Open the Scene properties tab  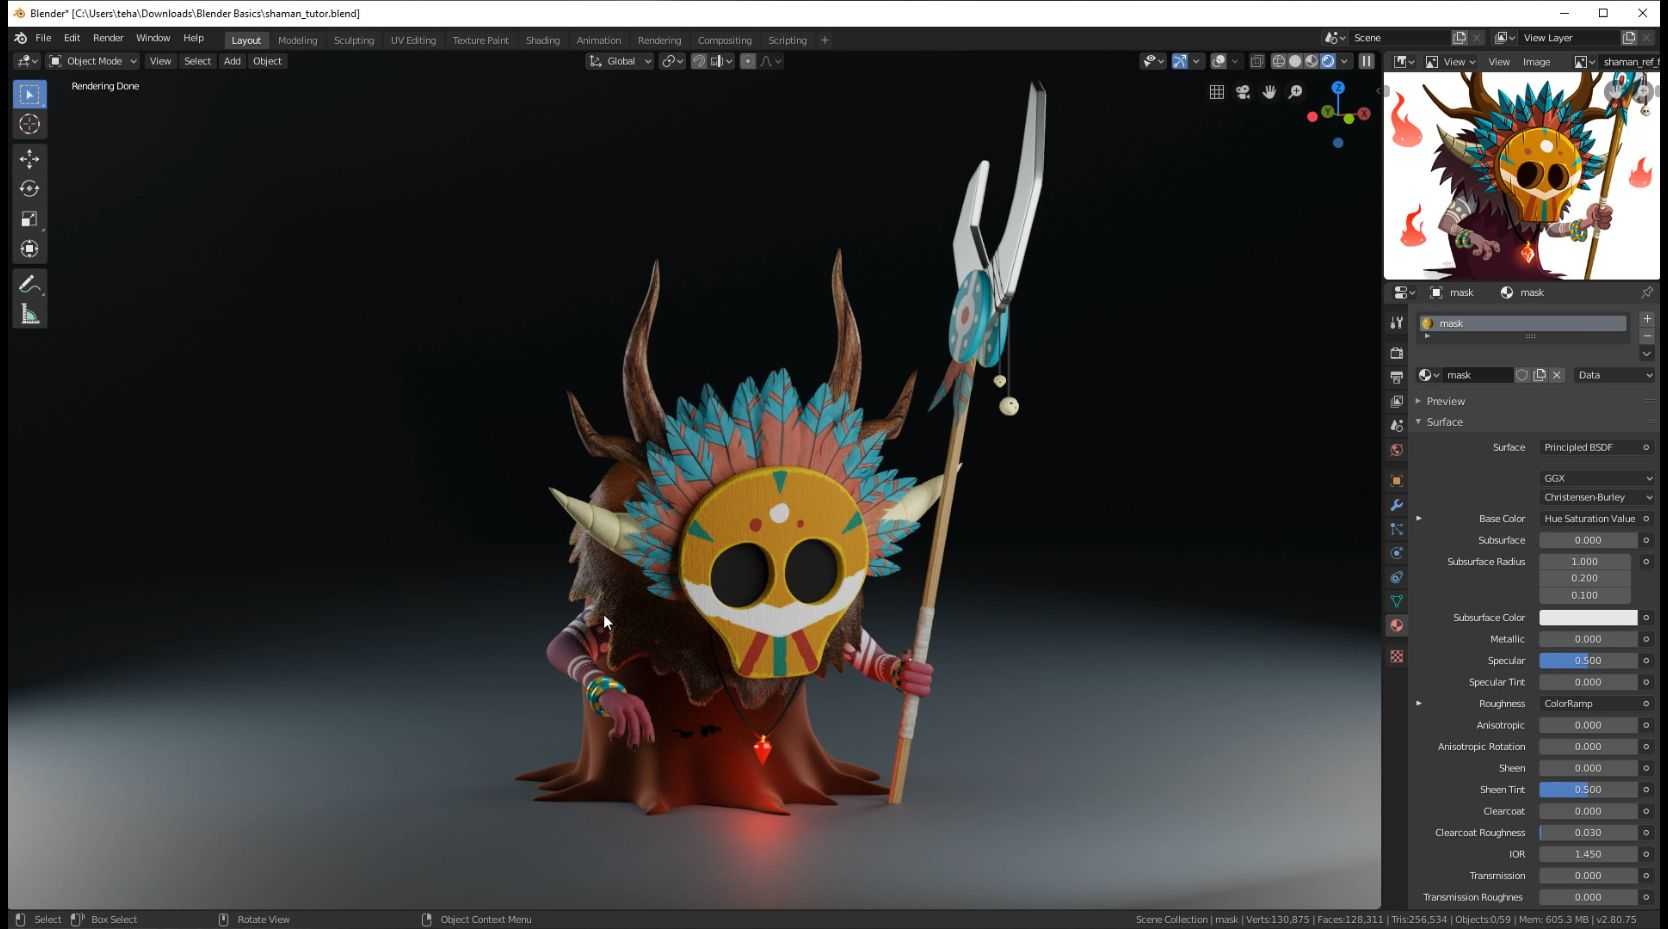tap(1397, 425)
